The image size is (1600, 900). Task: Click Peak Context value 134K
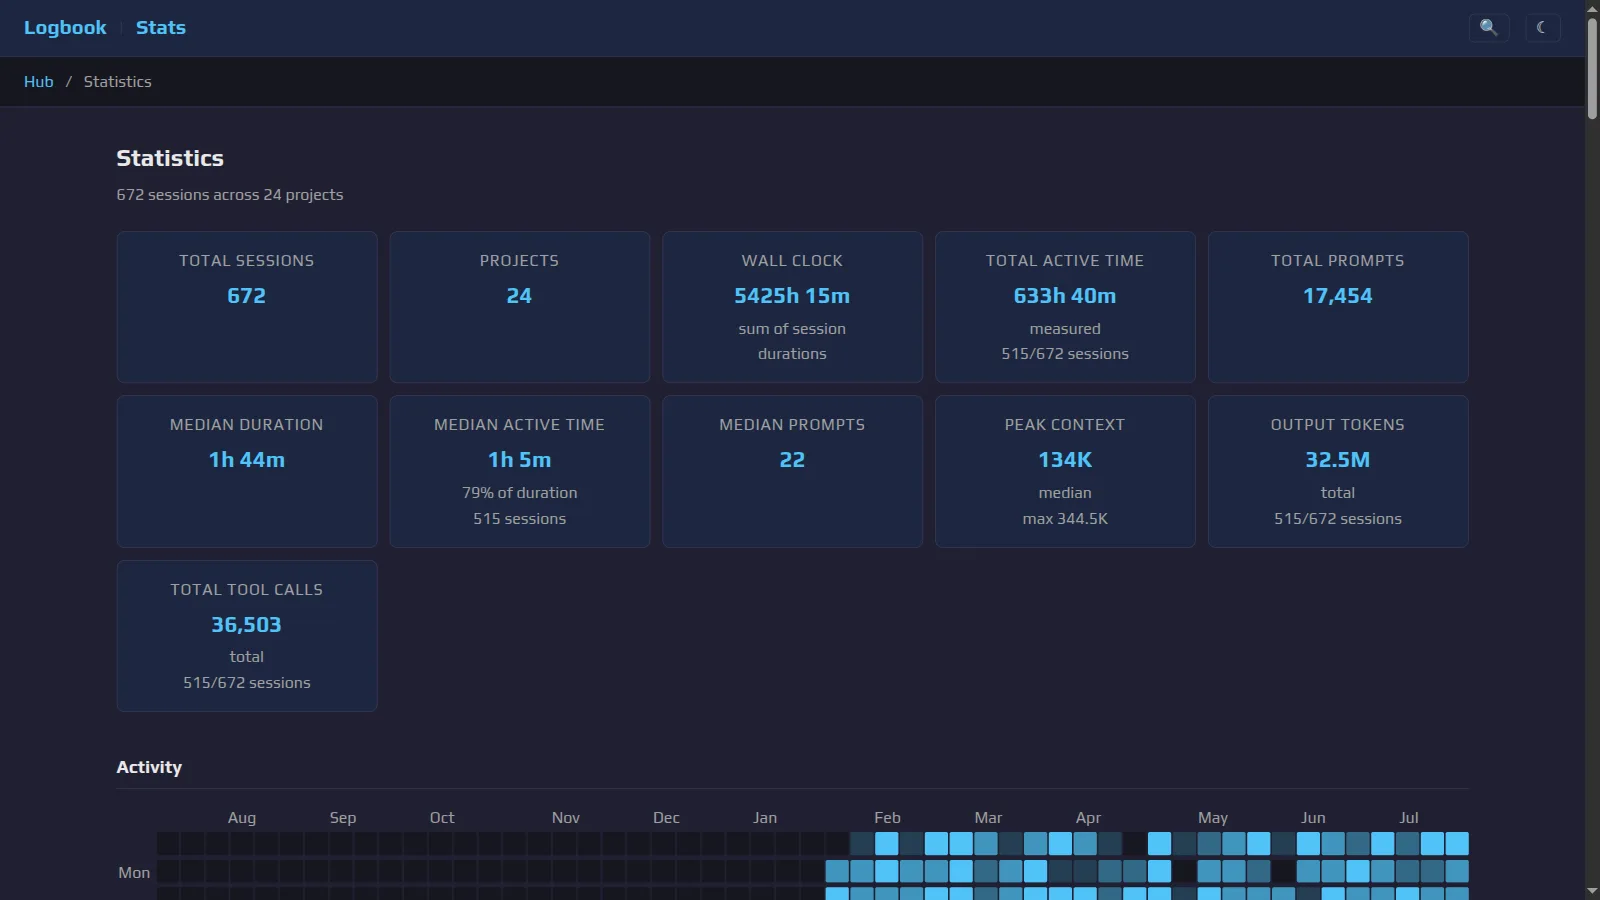1065,460
